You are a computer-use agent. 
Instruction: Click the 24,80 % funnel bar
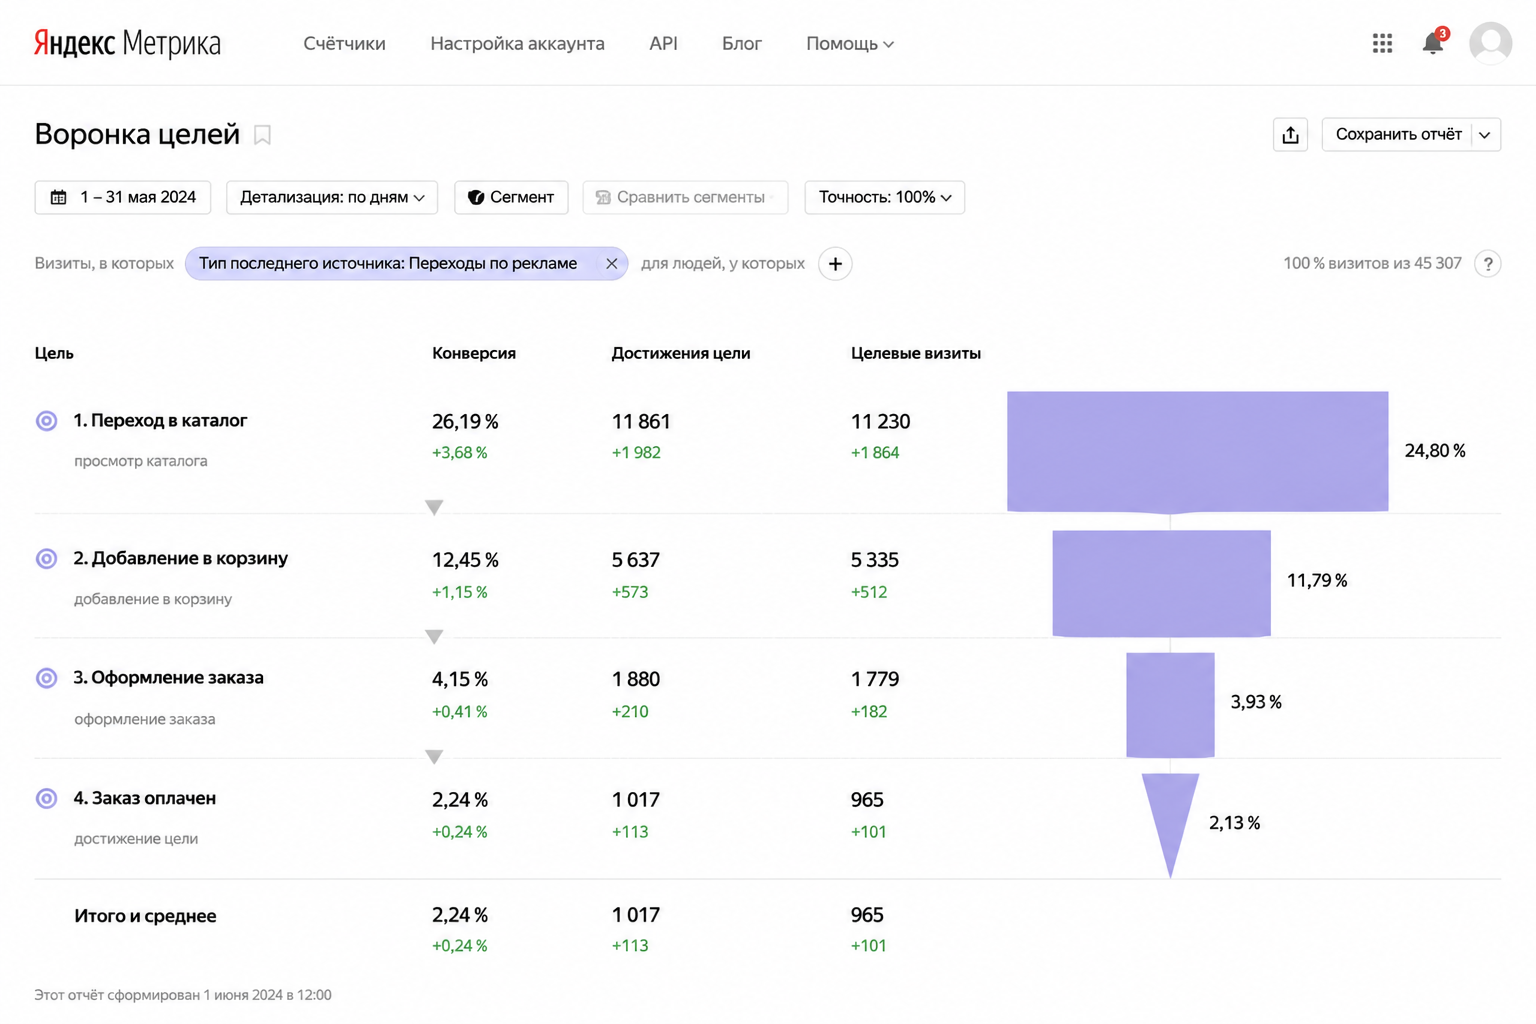(1197, 452)
